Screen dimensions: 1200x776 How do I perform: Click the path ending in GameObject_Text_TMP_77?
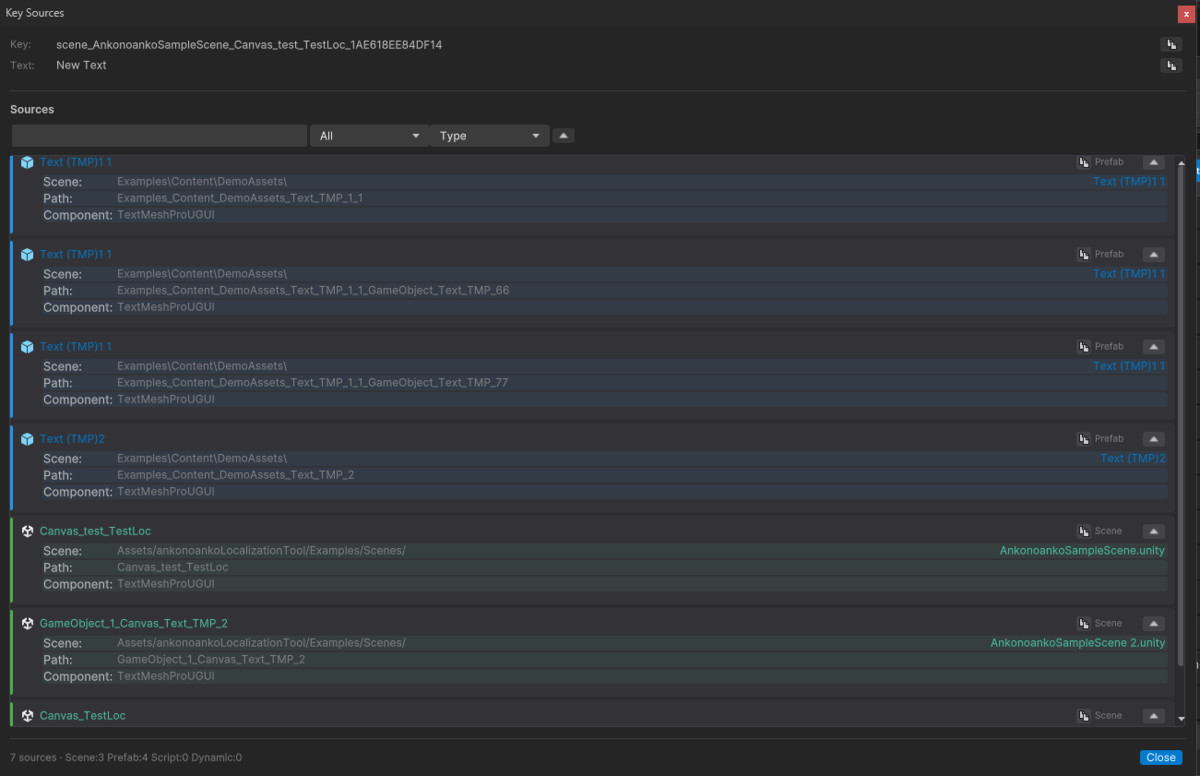(x=312, y=383)
